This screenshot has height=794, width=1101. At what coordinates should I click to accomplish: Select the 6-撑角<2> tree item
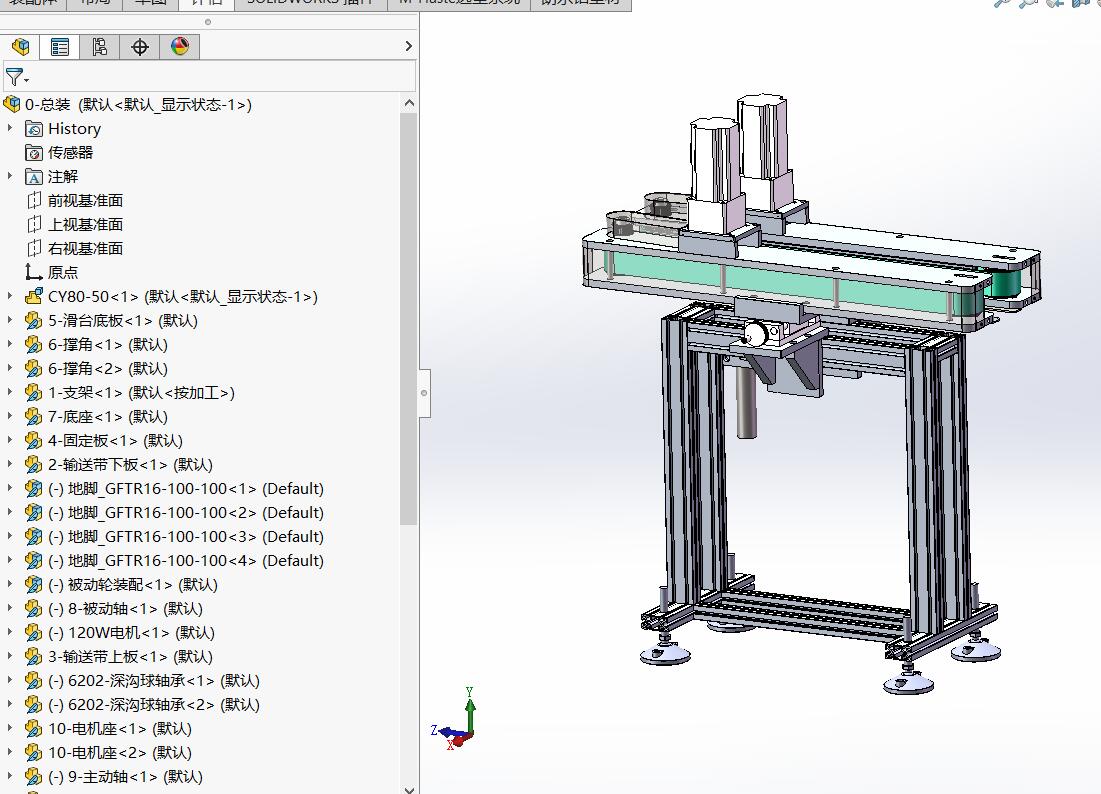(107, 369)
